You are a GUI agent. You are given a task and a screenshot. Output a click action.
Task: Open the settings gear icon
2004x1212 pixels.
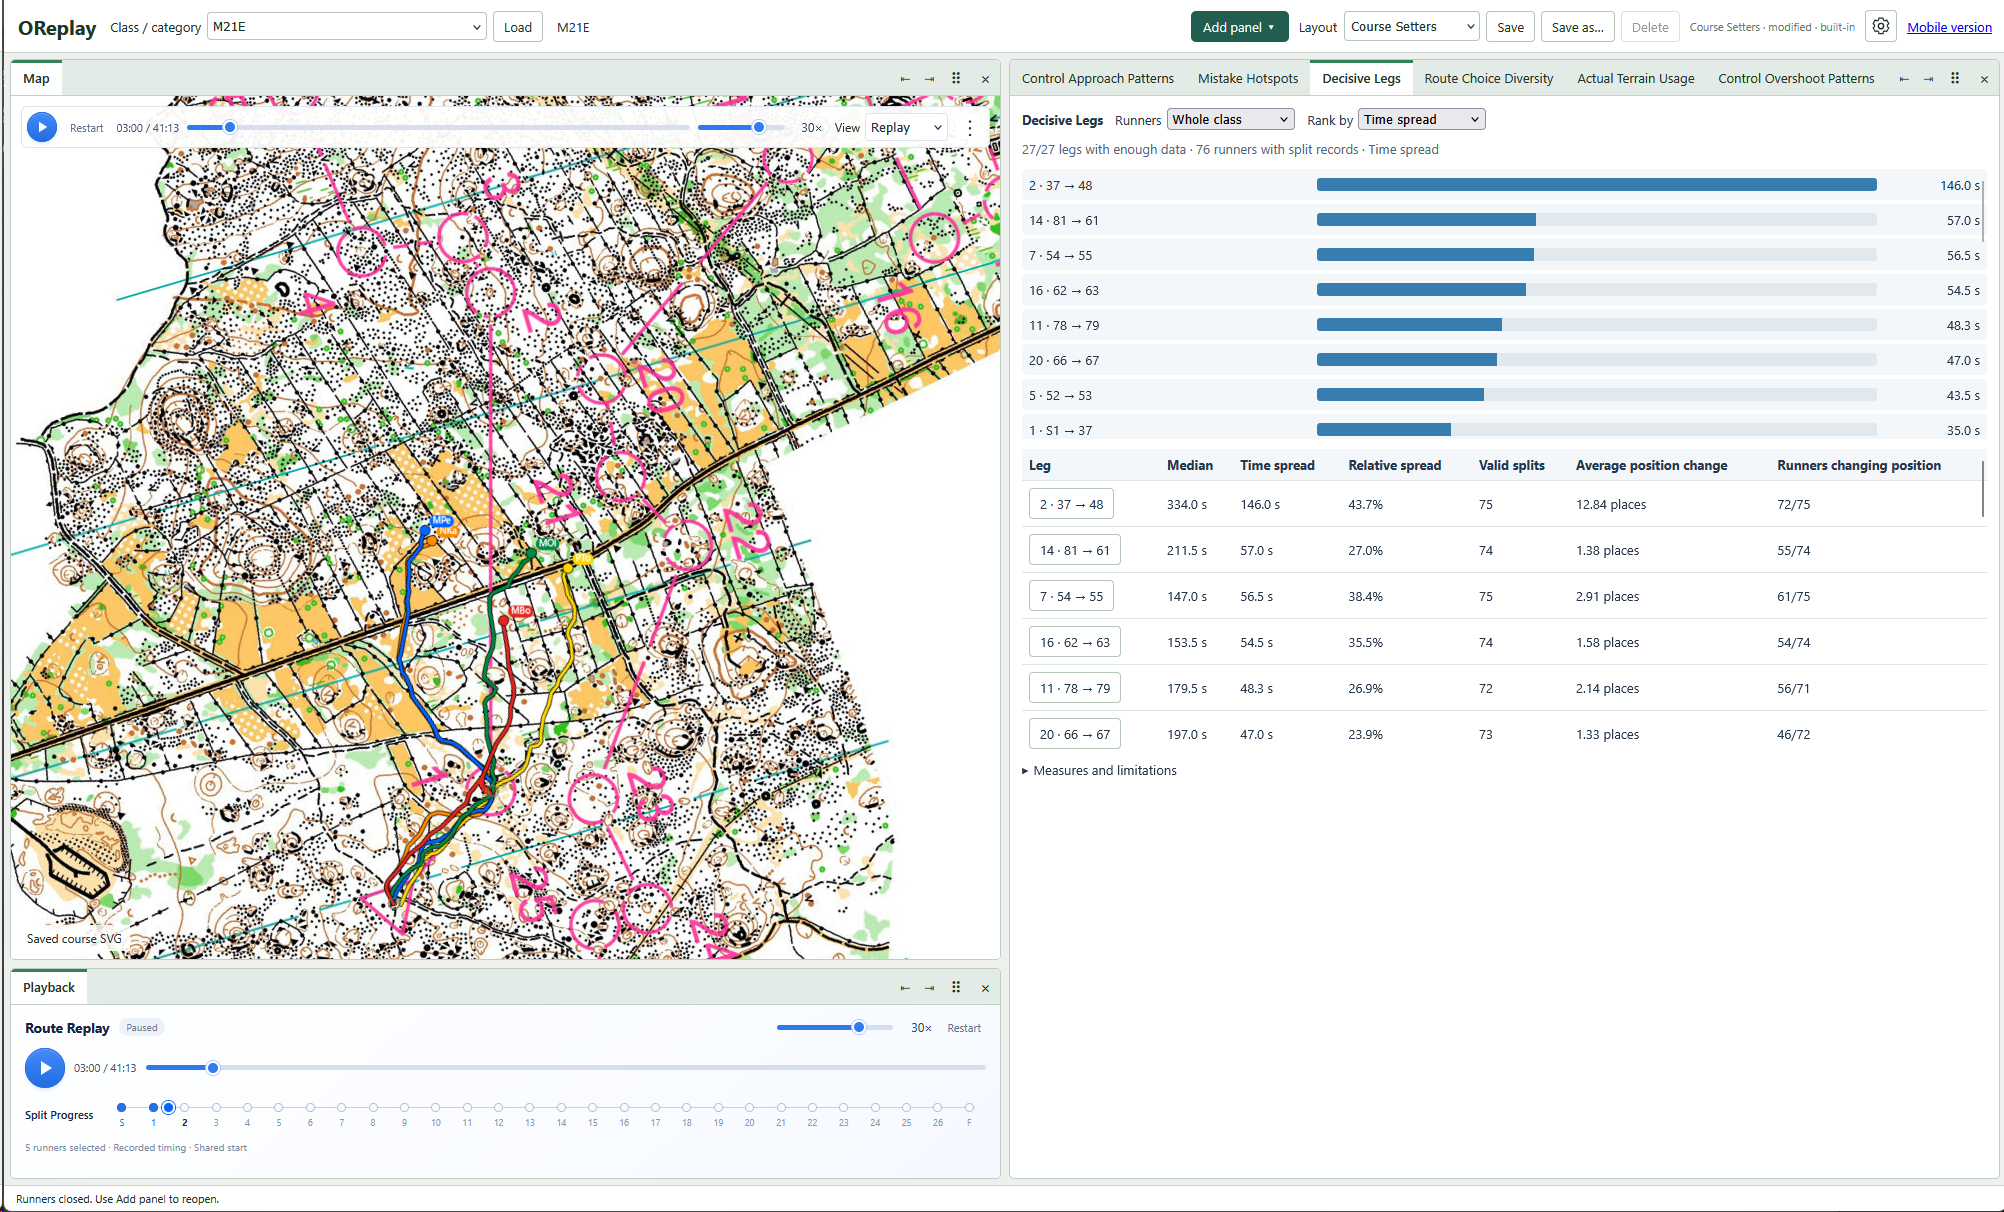(x=1880, y=27)
